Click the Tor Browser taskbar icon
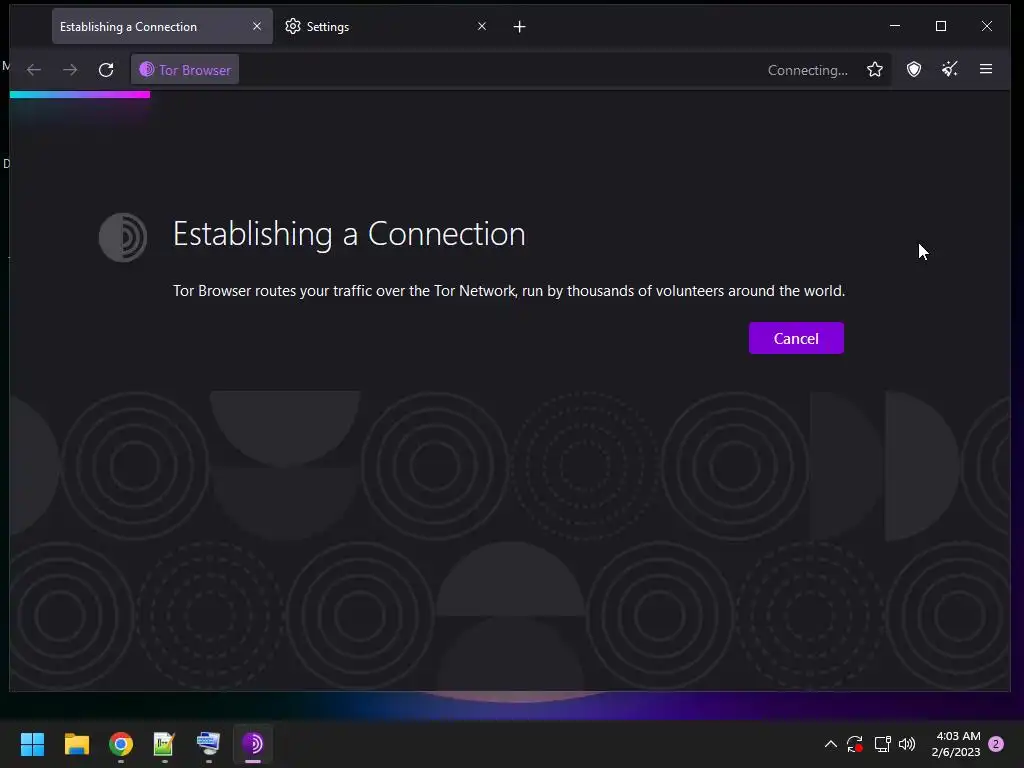 tap(253, 744)
